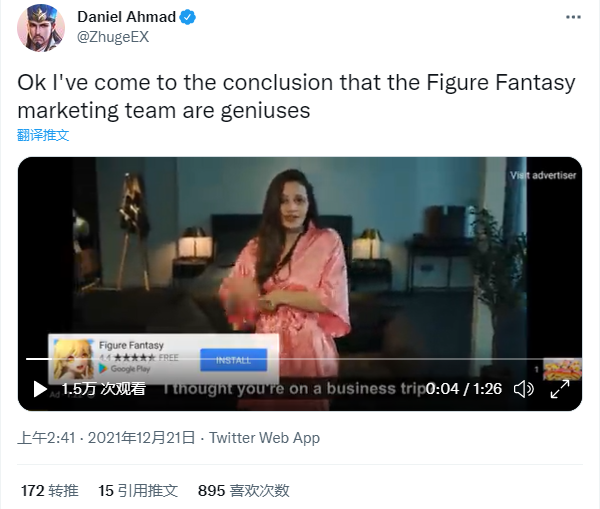Click the Figure Fantasy app icon
Screen dimensions: 600x509
(x=73, y=359)
